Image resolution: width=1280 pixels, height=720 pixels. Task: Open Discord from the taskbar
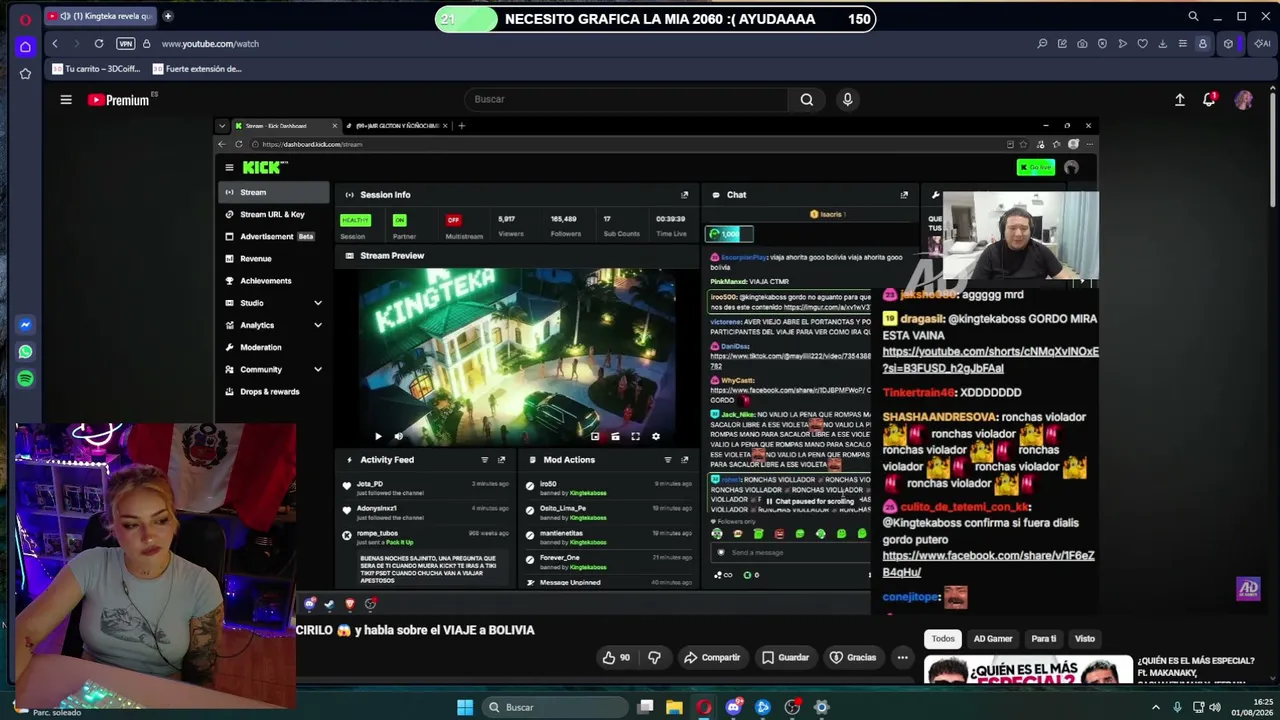[x=733, y=707]
